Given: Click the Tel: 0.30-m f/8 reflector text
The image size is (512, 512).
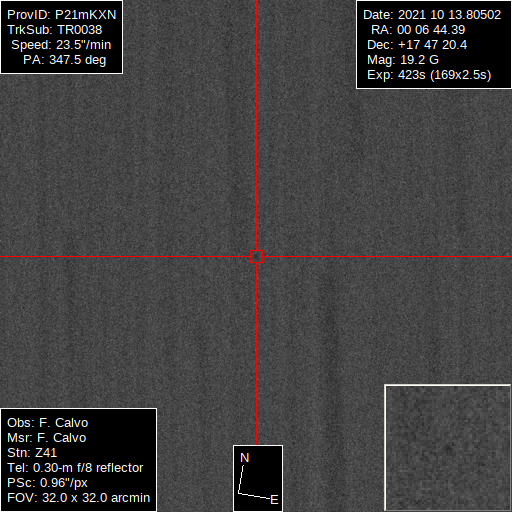Looking at the screenshot, I should [x=75, y=468].
